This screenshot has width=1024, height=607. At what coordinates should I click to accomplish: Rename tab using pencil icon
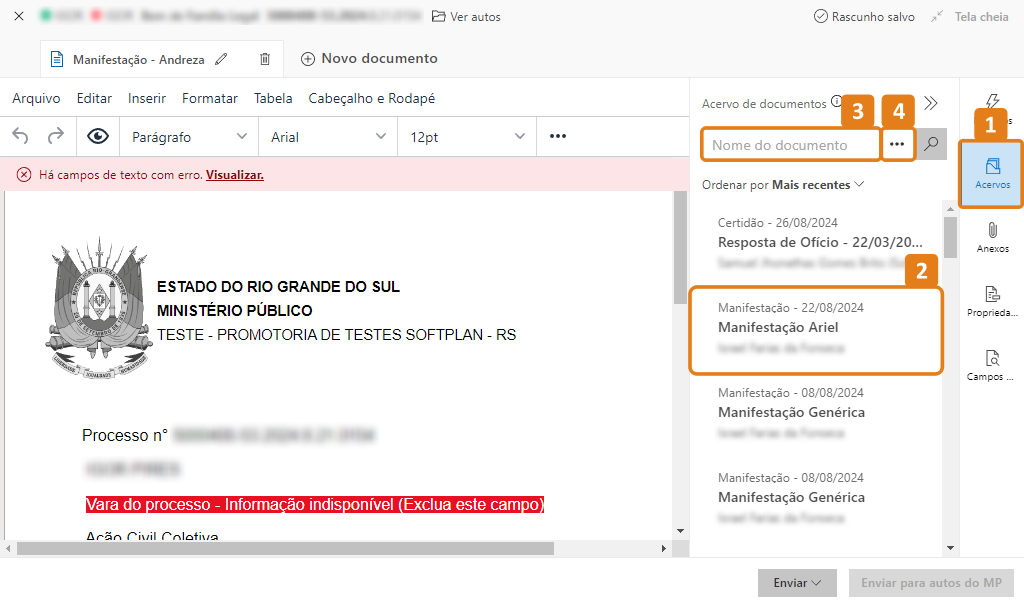221,59
